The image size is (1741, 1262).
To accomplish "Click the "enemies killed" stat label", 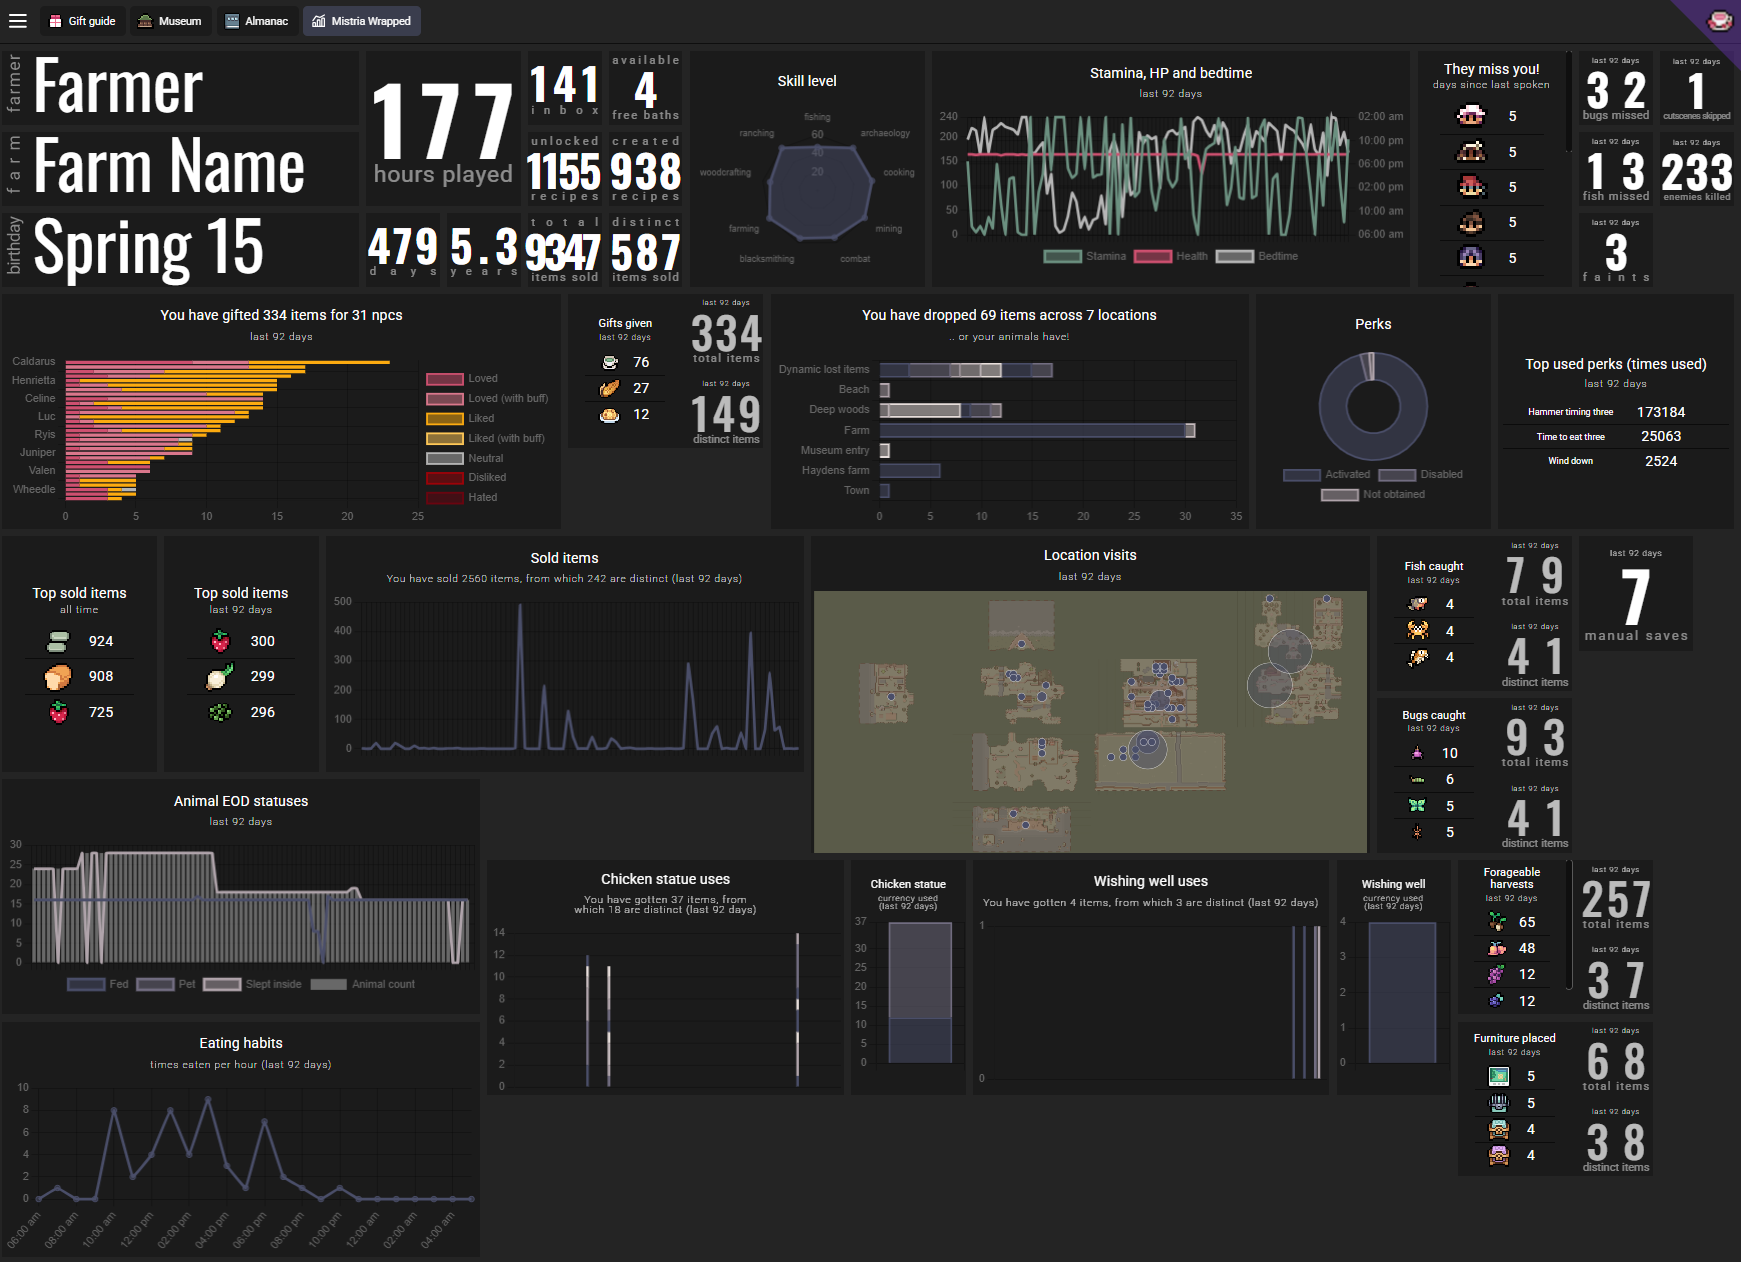I will coord(1697,197).
